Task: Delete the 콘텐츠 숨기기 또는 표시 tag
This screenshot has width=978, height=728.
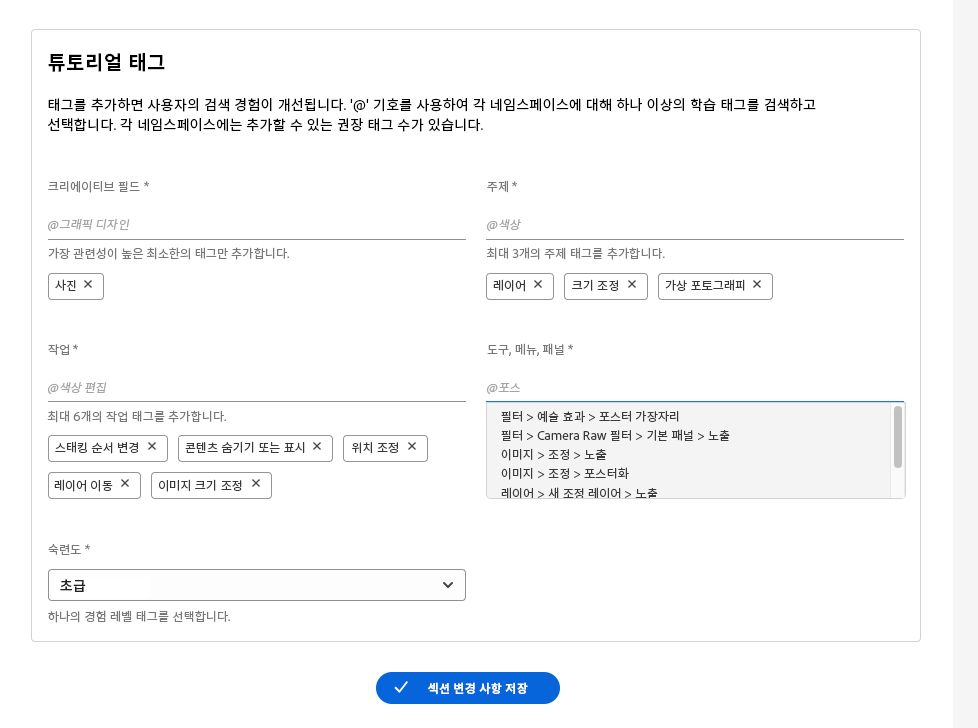Action: 317,447
